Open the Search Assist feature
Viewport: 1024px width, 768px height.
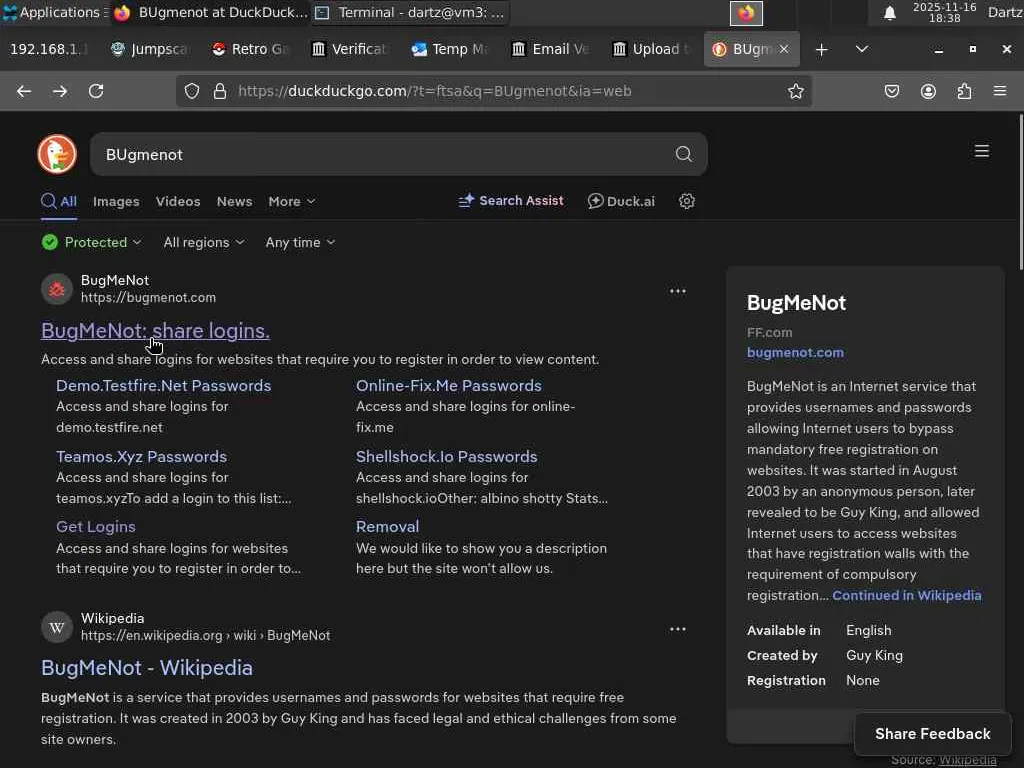(511, 201)
